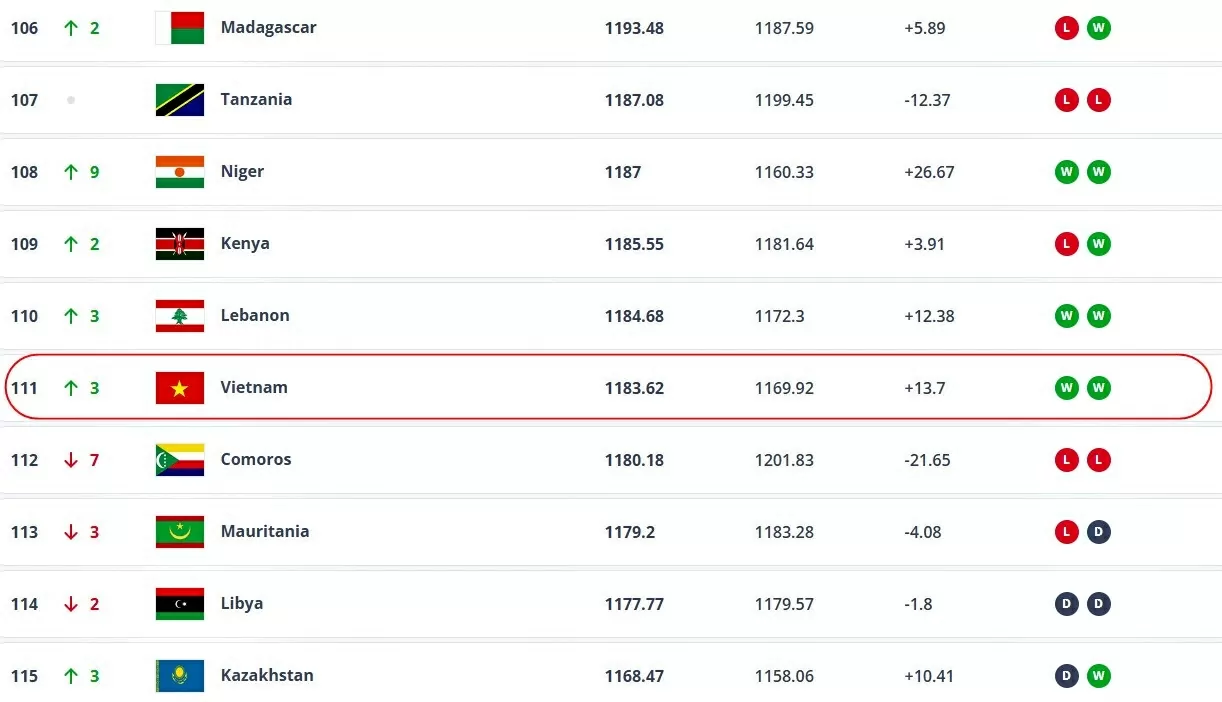The width and height of the screenshot is (1222, 702).
Task: Click the Vietnam flag icon
Action: point(180,388)
